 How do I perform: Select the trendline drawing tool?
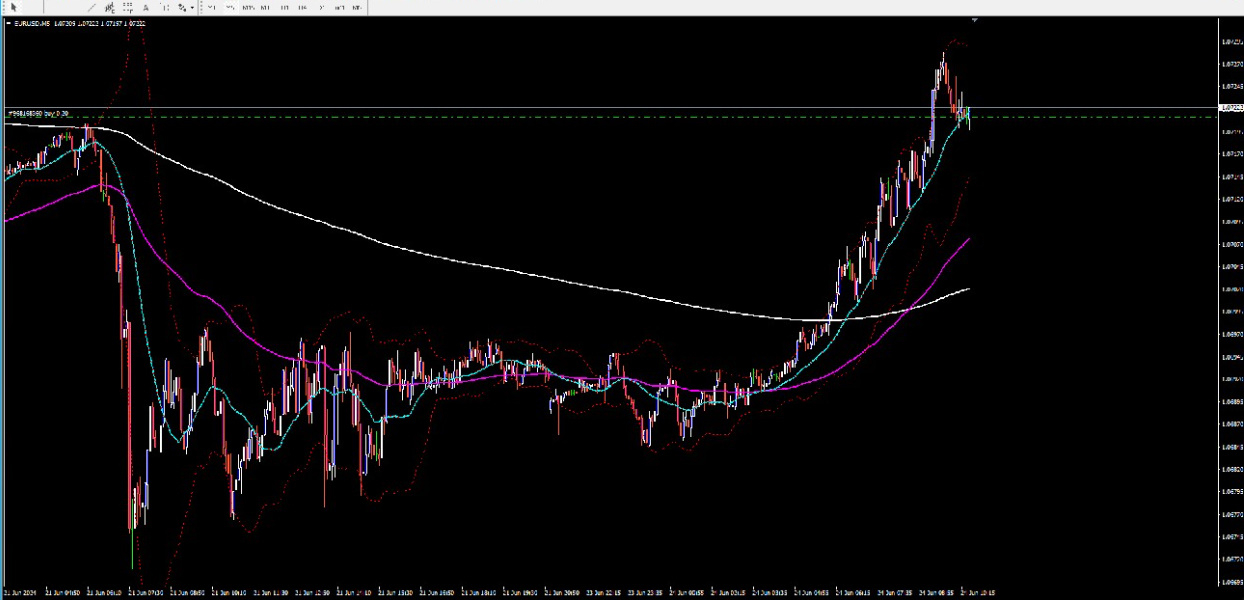pos(92,7)
